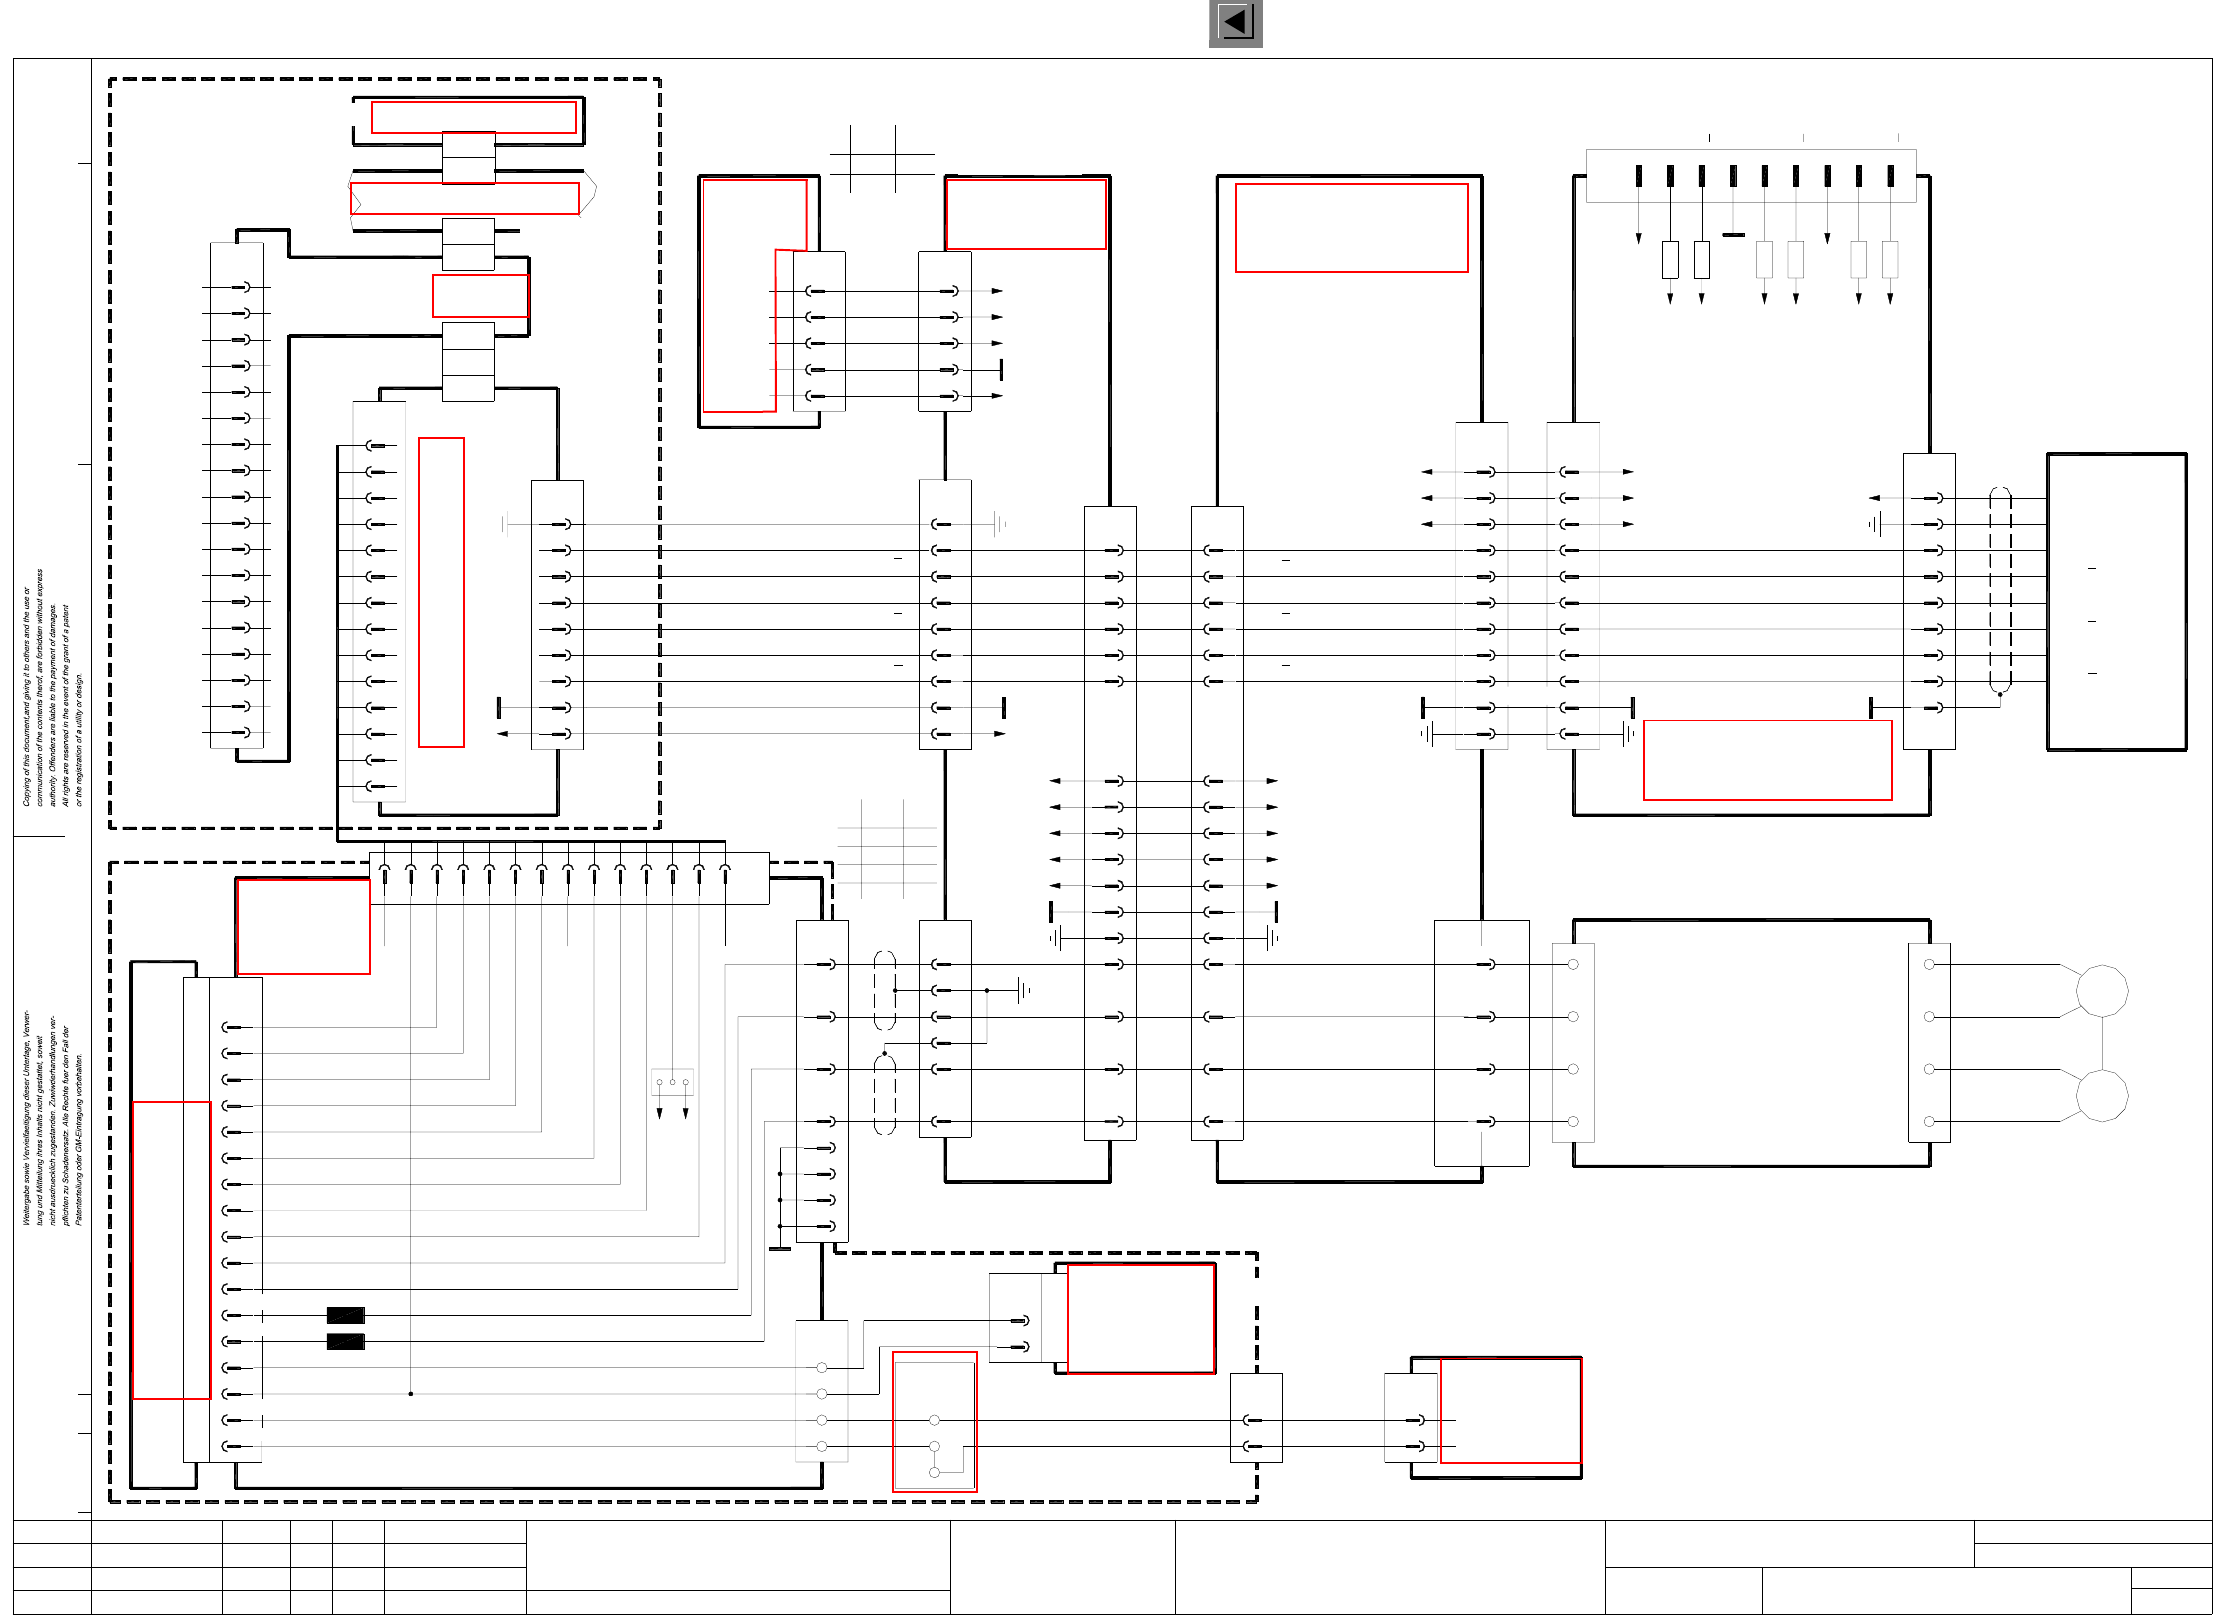
Task: Click the lower motor circle symbol at right
Action: pos(2102,1095)
